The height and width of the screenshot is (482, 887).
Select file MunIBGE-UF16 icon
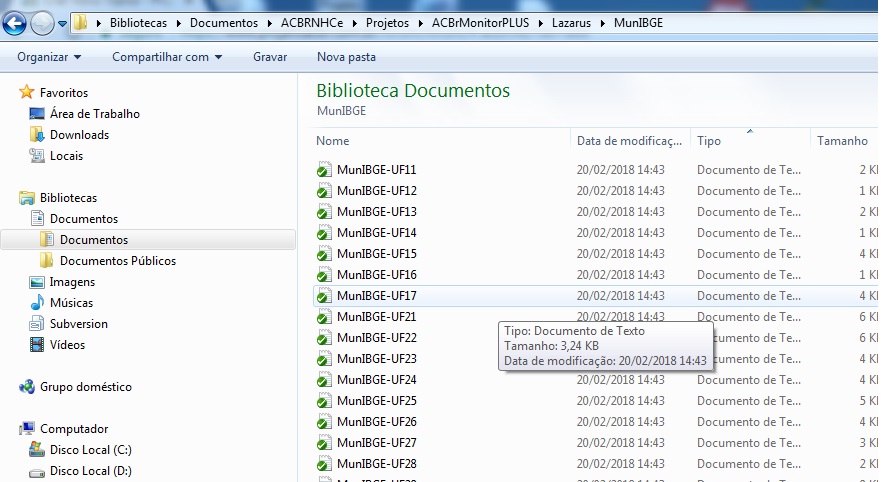click(x=324, y=274)
